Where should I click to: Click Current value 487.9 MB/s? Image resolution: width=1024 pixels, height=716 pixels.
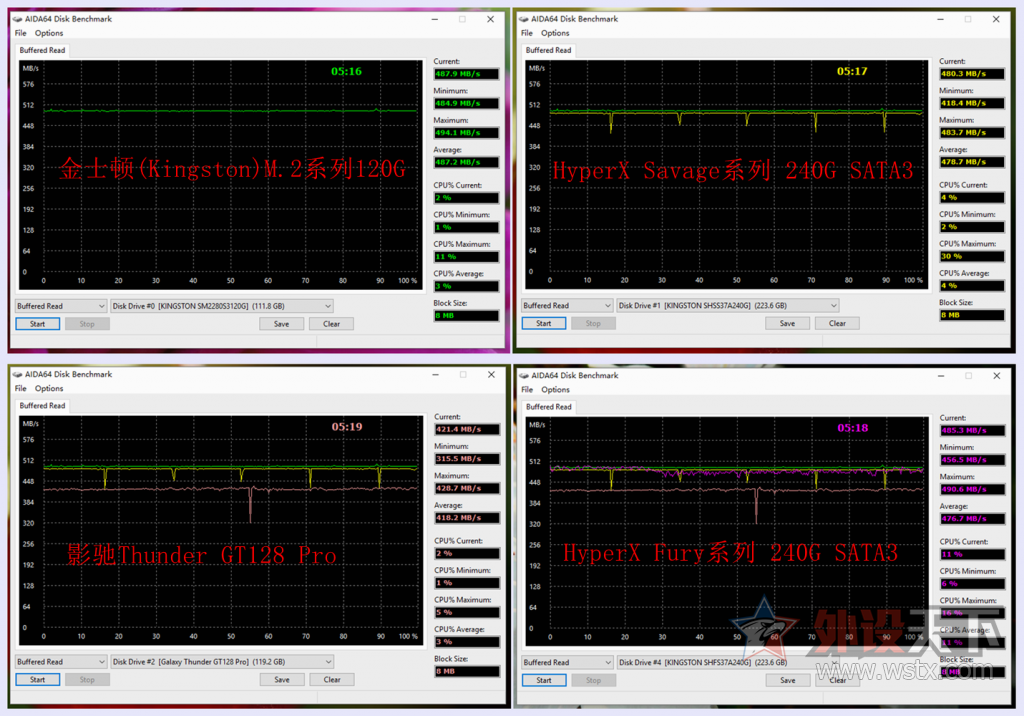(466, 74)
